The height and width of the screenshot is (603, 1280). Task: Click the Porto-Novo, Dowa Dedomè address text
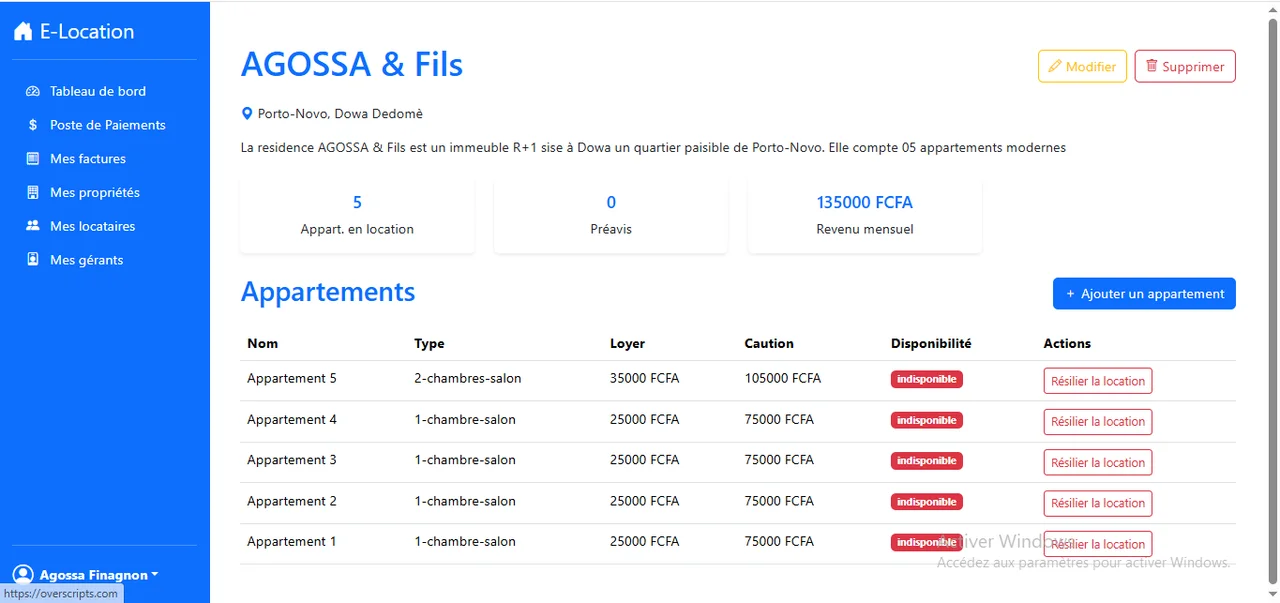click(340, 114)
